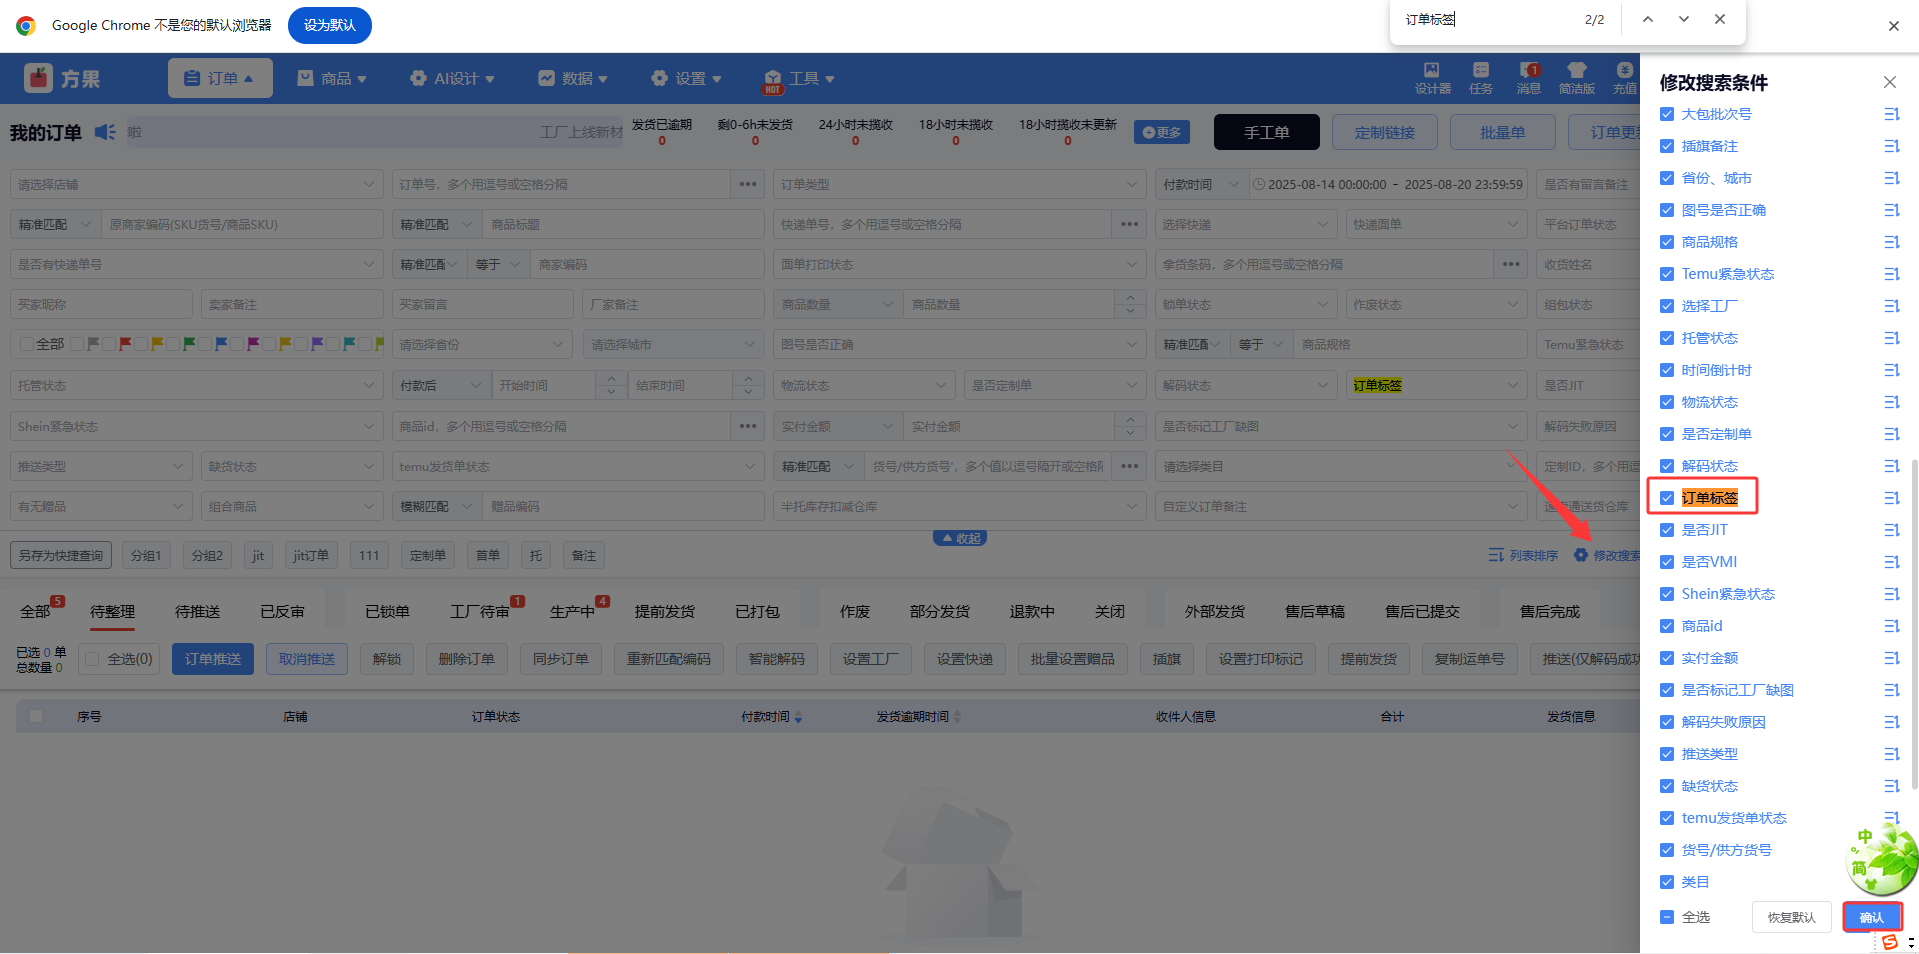
Task: Switch to the 已打包 order tab
Action: [x=758, y=611]
